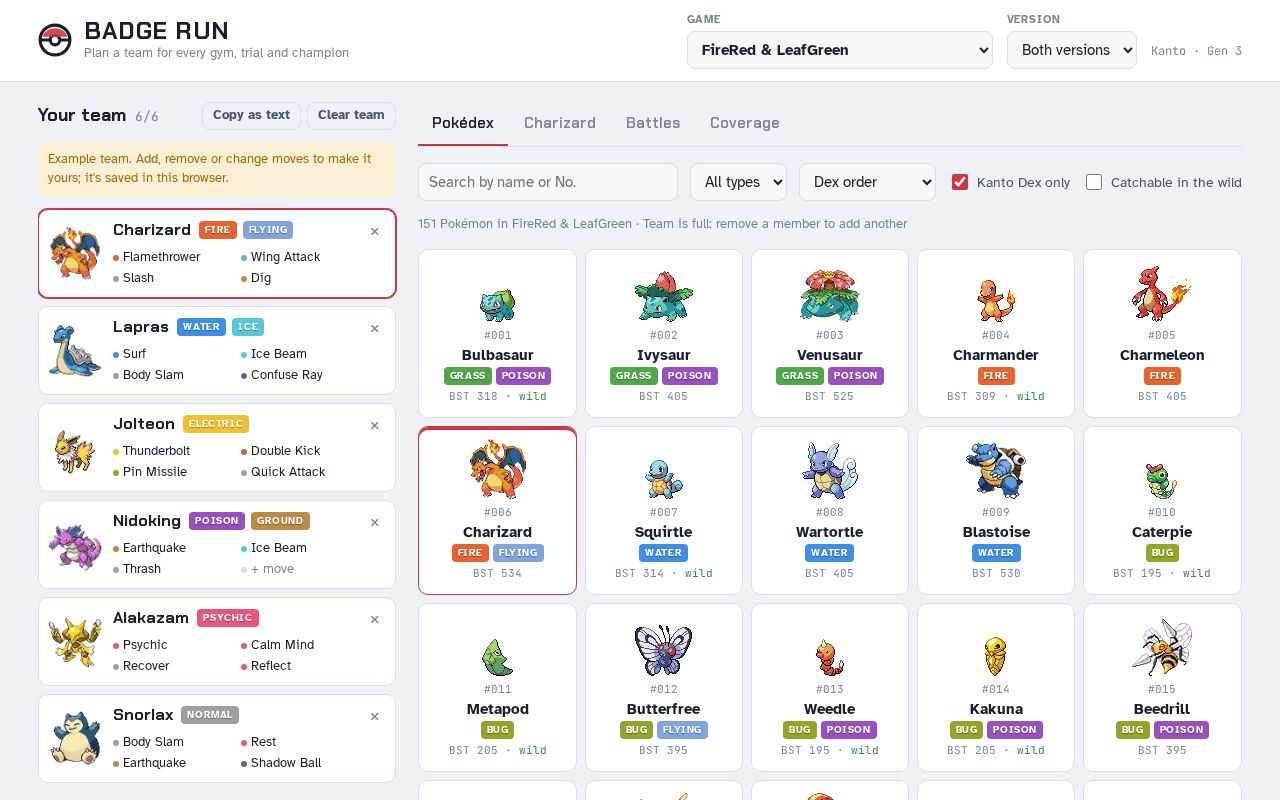
Task: Select the Charizard team sprite
Action: tap(75, 253)
